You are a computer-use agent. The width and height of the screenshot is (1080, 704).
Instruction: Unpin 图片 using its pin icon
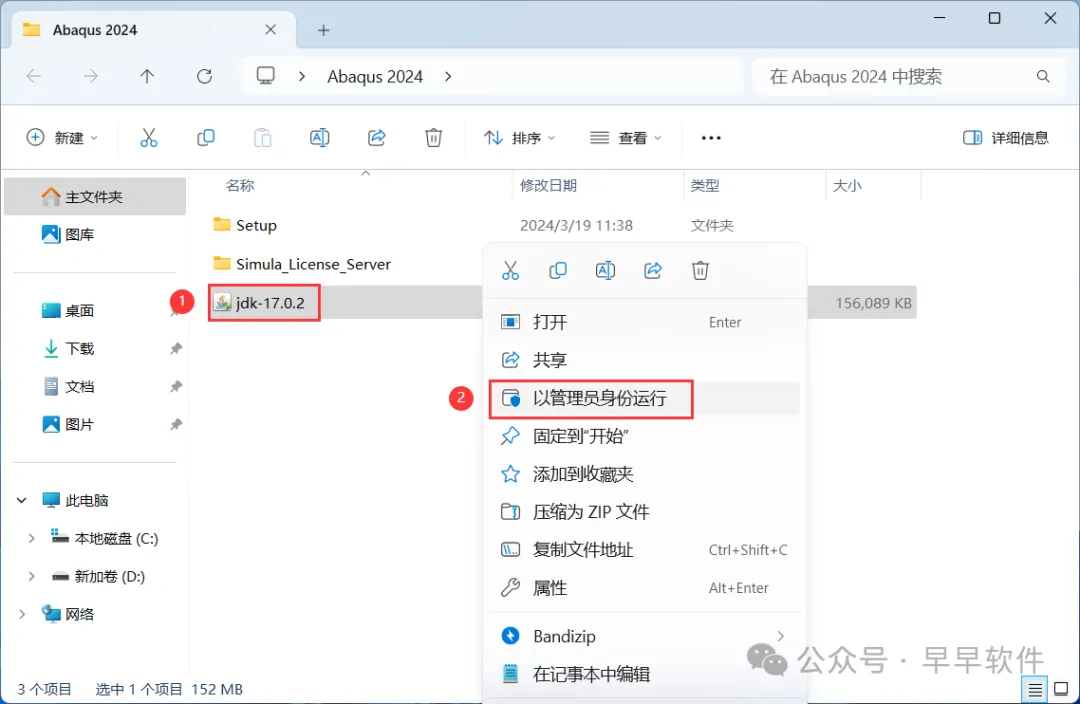pos(176,424)
